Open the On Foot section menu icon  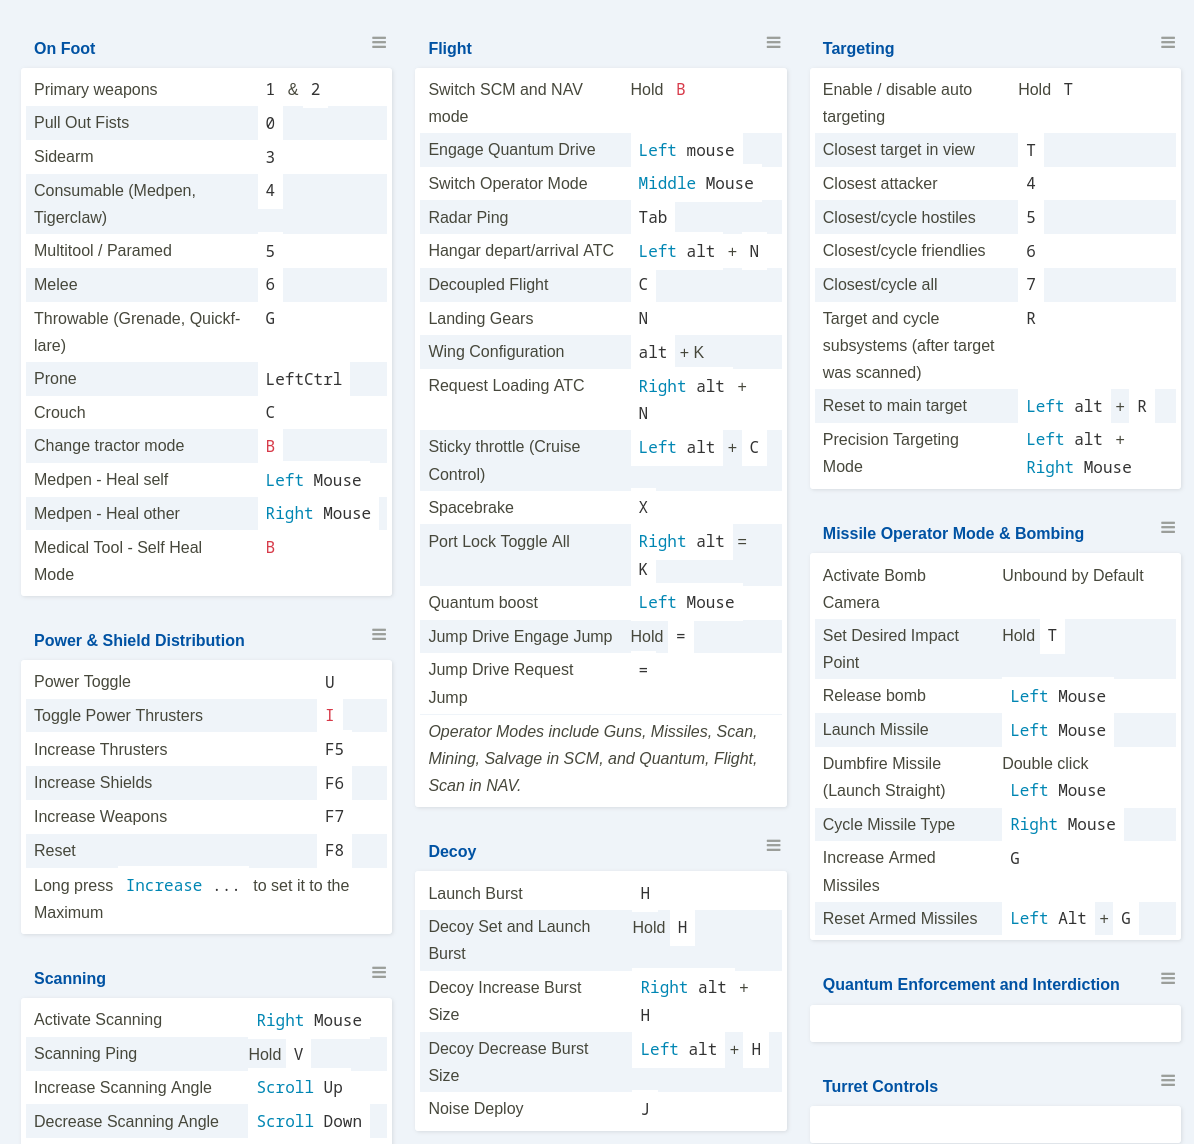379,42
